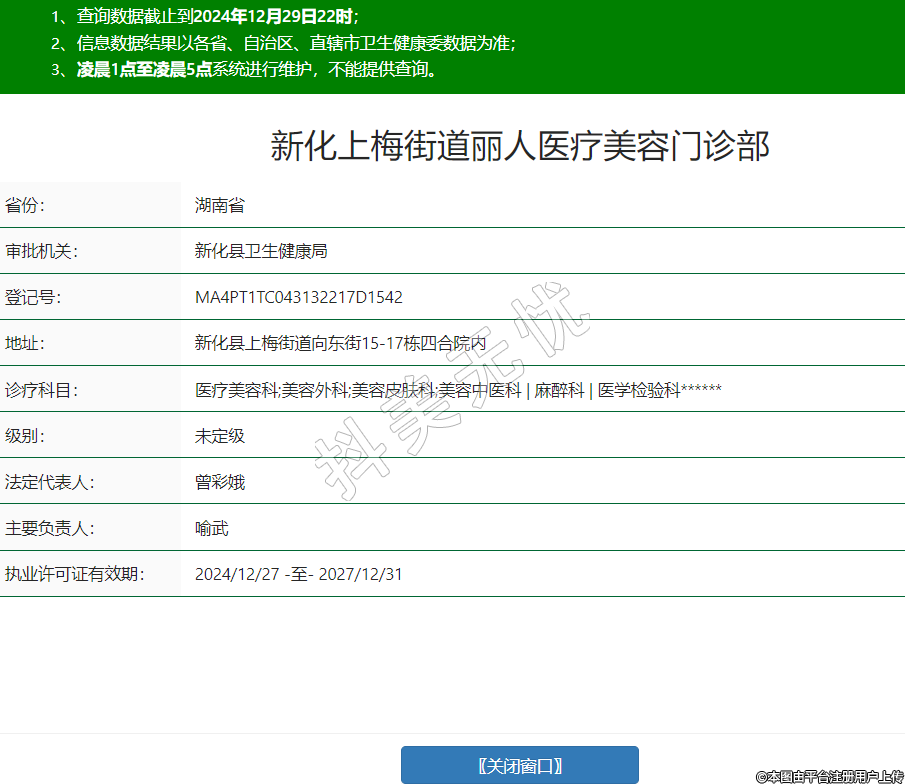This screenshot has height=784, width=905.
Task: Click the address value on 向东街15-17栋
Action: (340, 344)
